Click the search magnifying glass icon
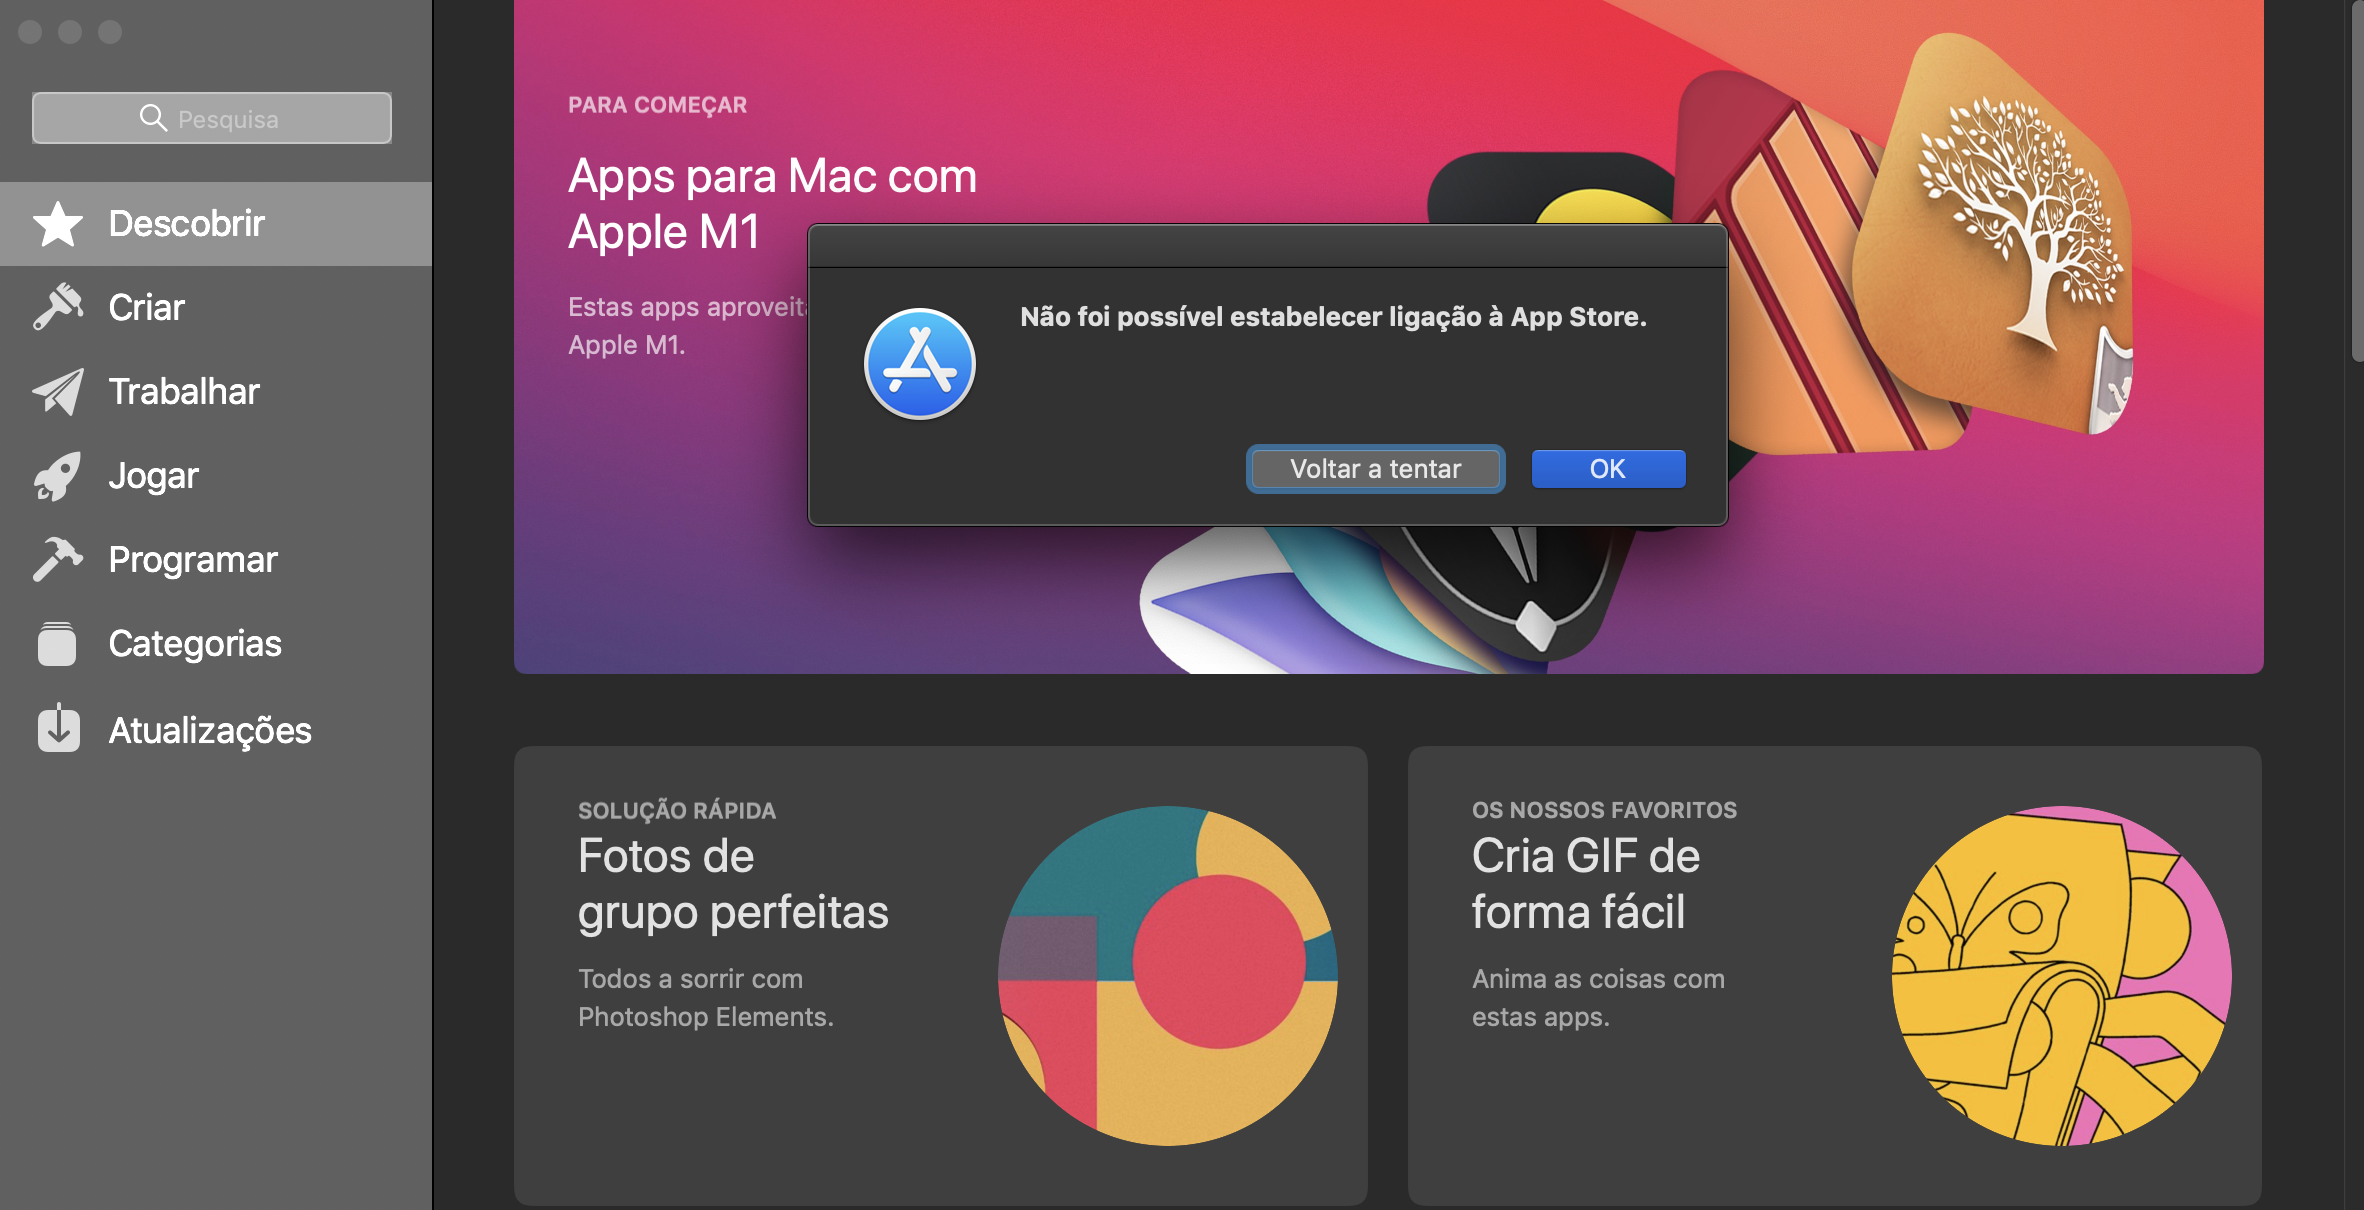Viewport: 2364px width, 1210px height. click(153, 118)
